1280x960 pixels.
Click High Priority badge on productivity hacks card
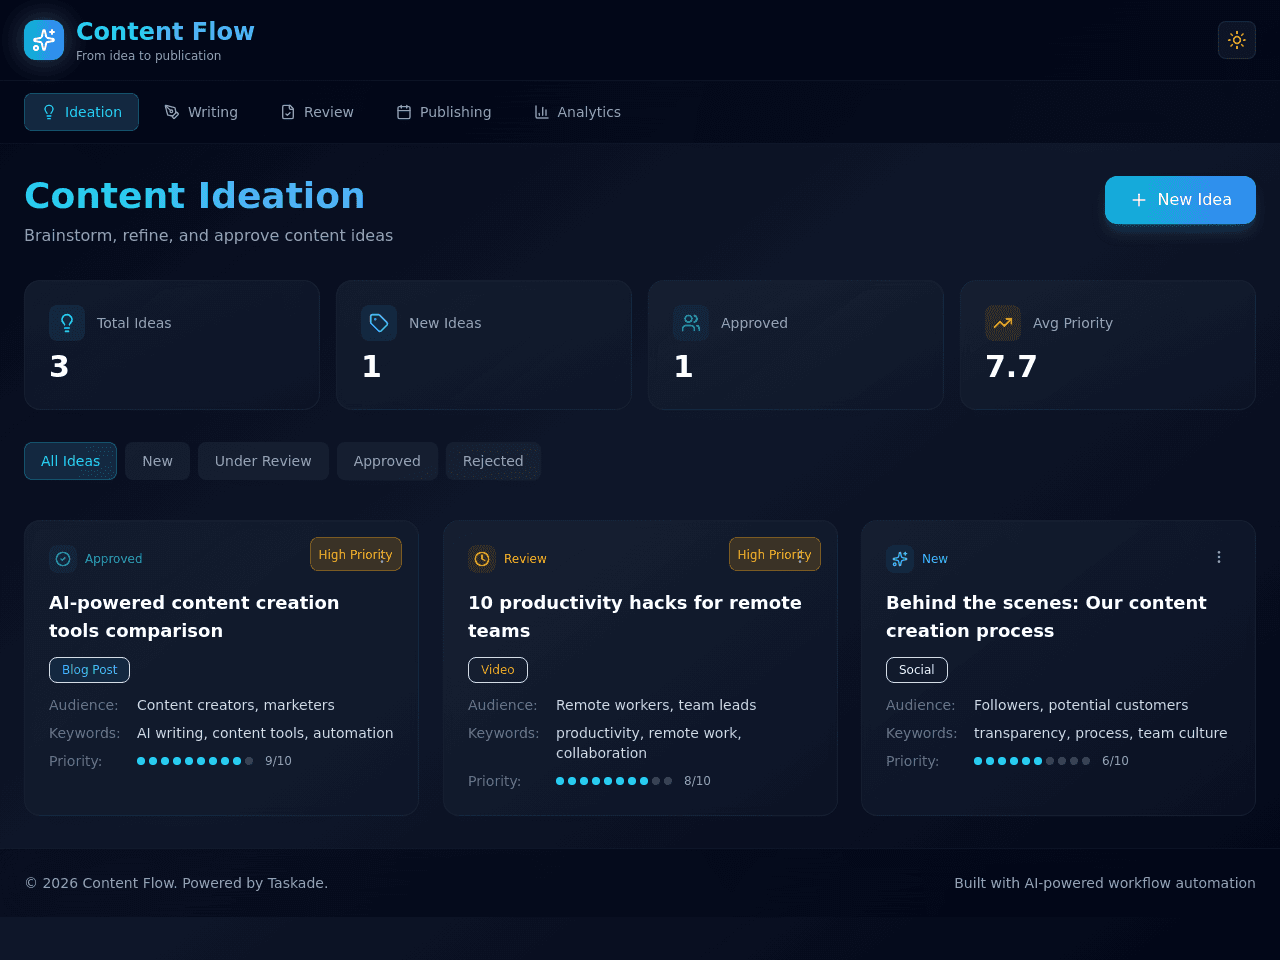(774, 554)
